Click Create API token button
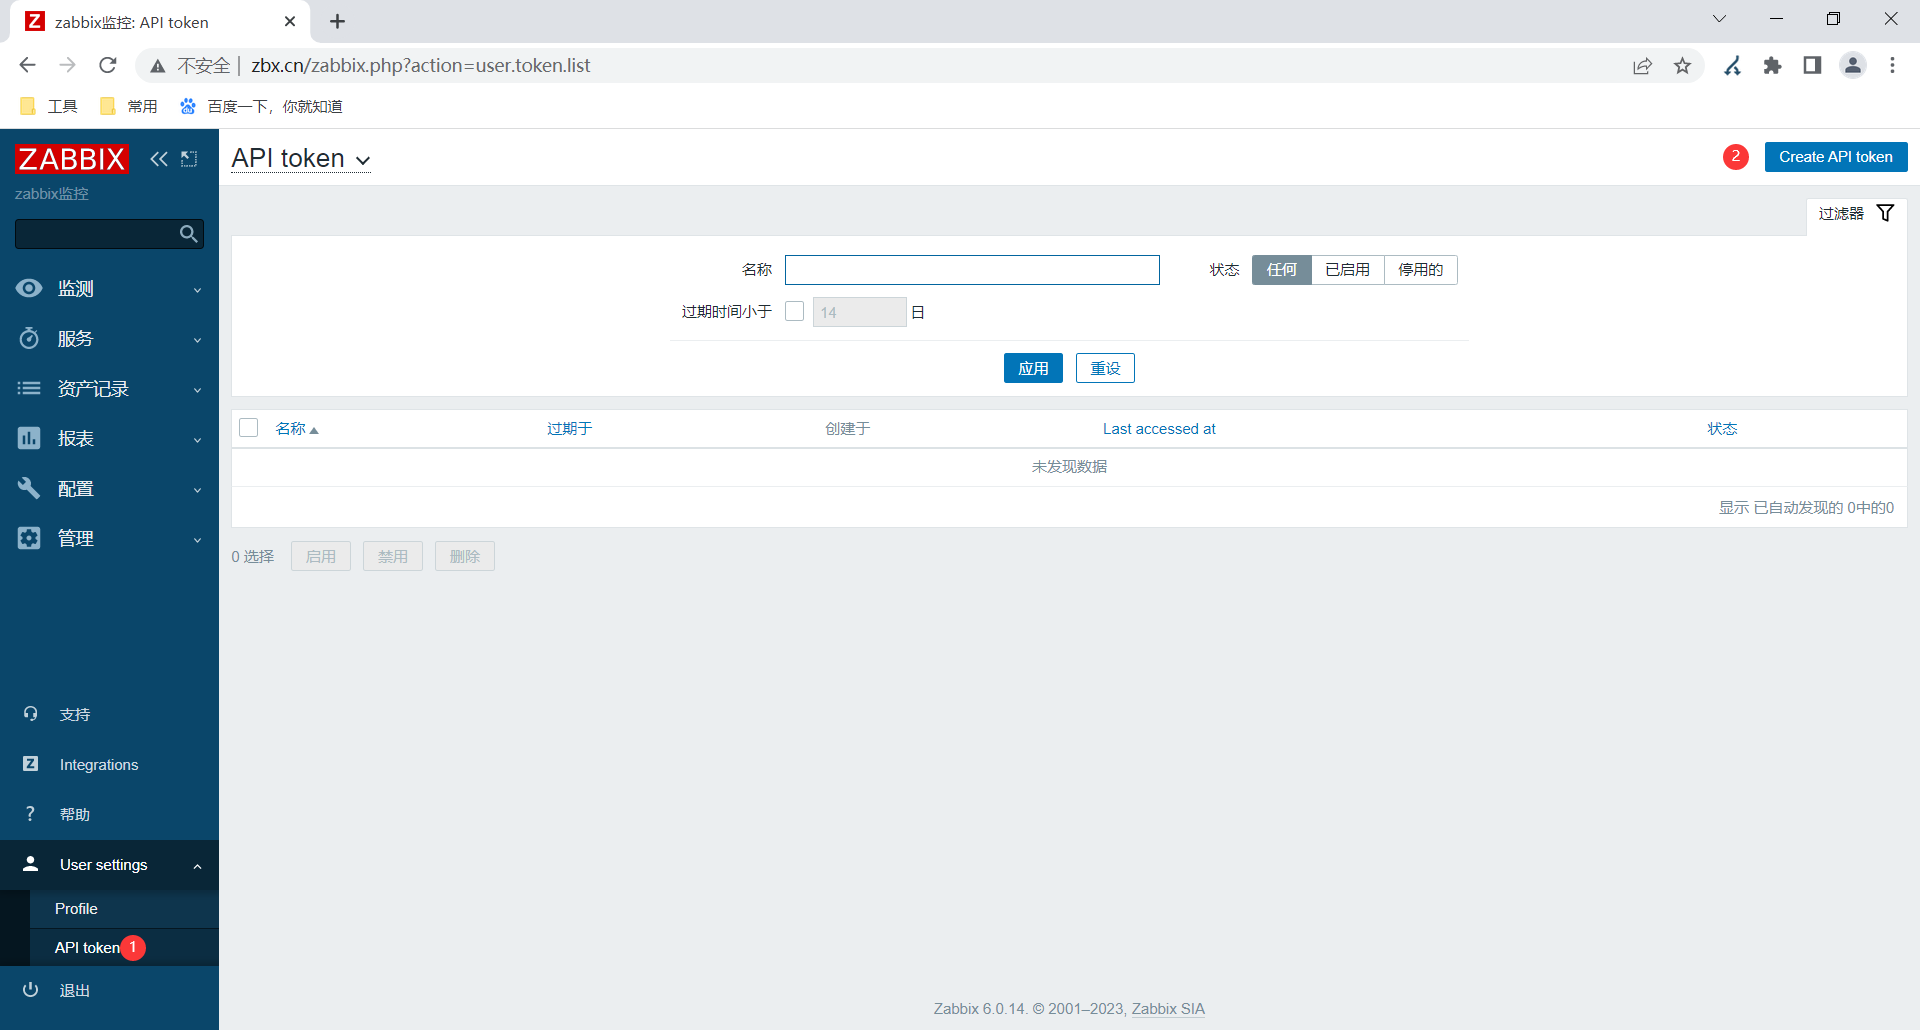Image resolution: width=1920 pixels, height=1030 pixels. pos(1836,157)
